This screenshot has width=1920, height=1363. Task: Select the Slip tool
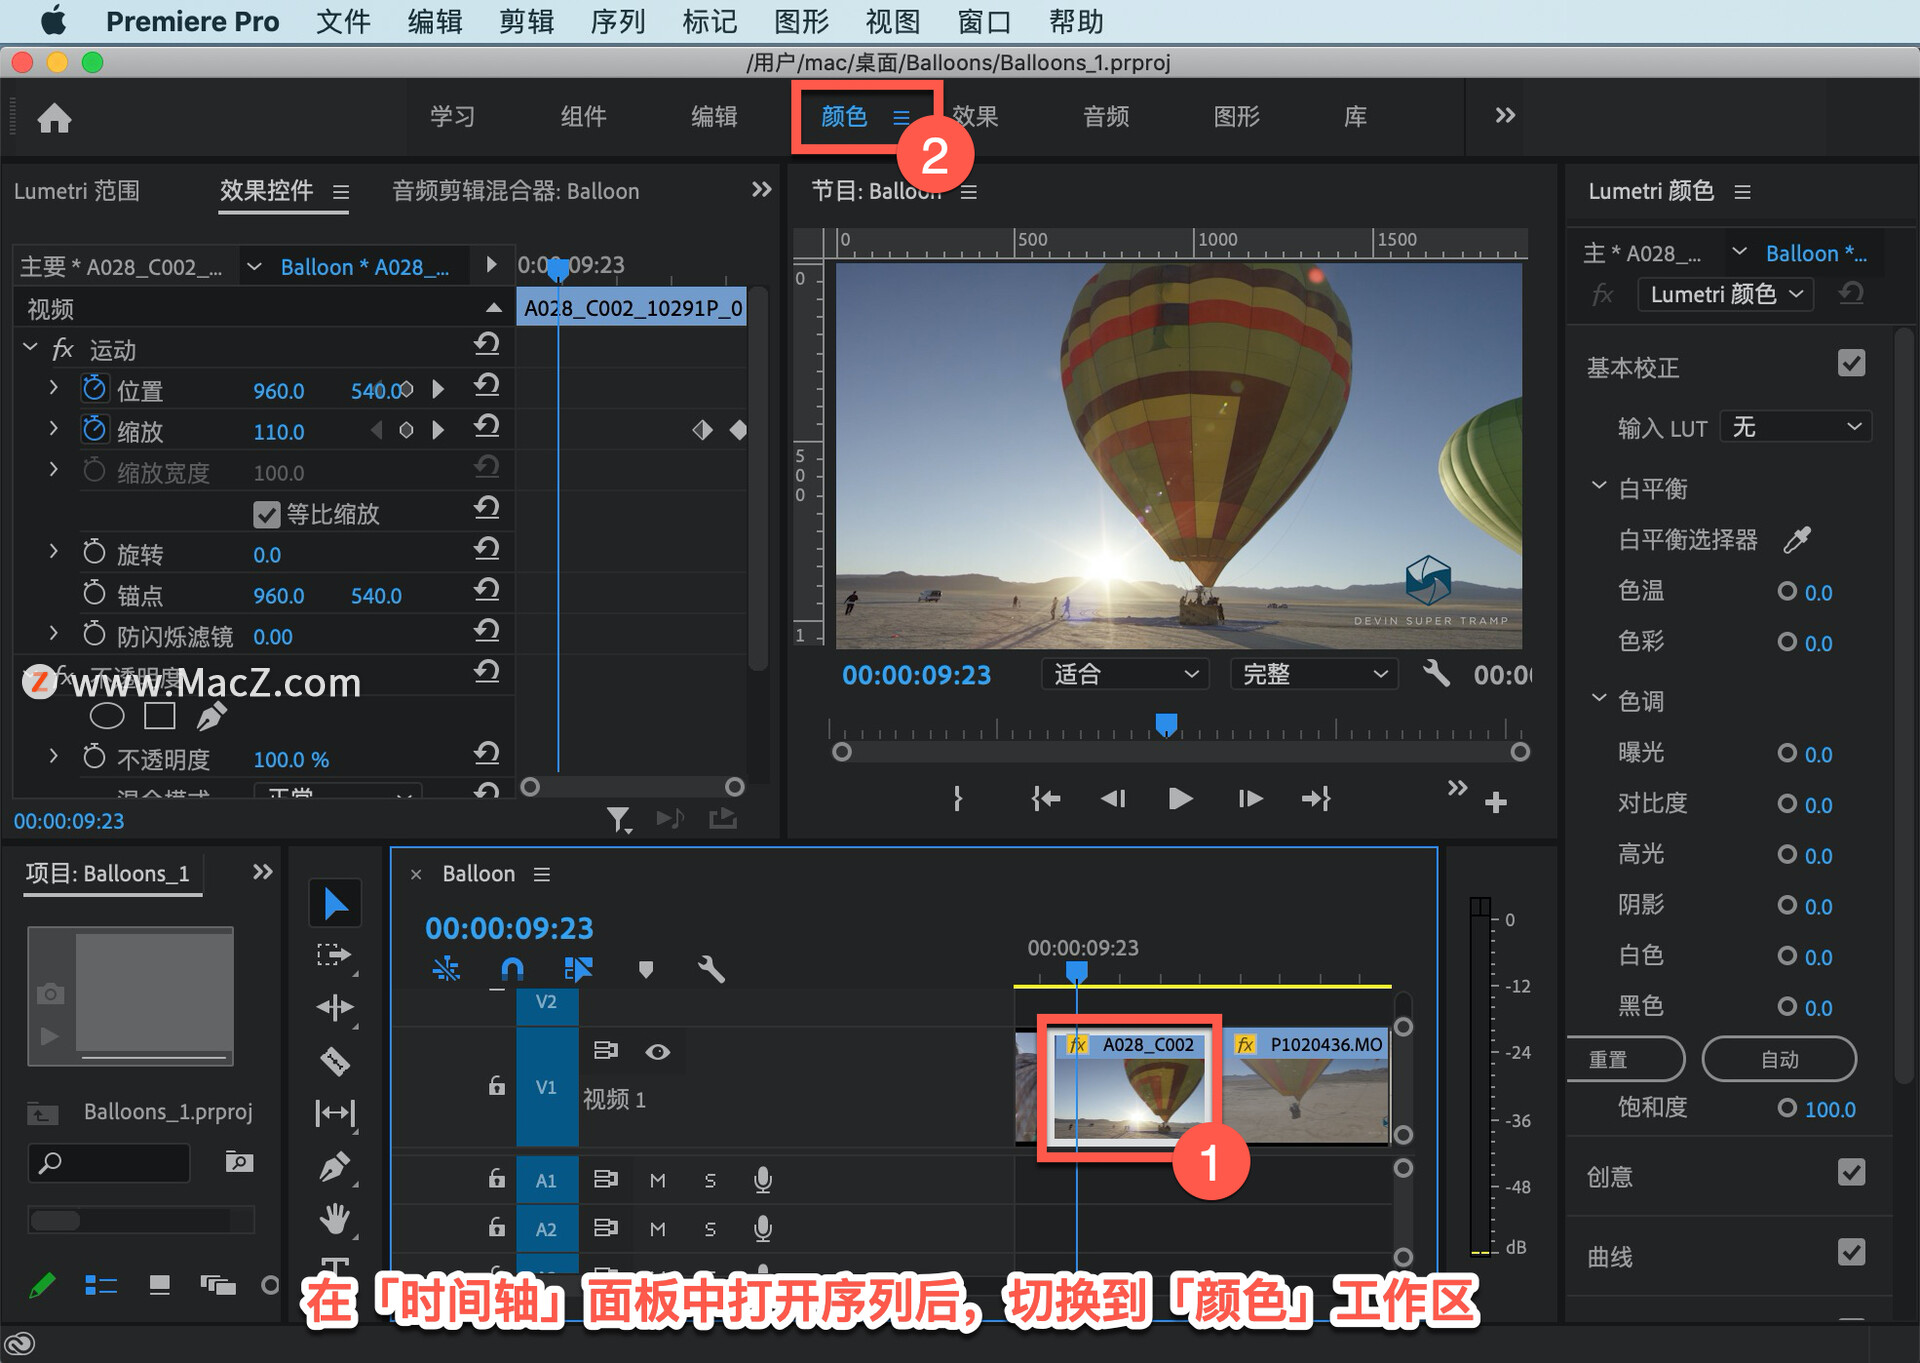pyautogui.click(x=334, y=1113)
